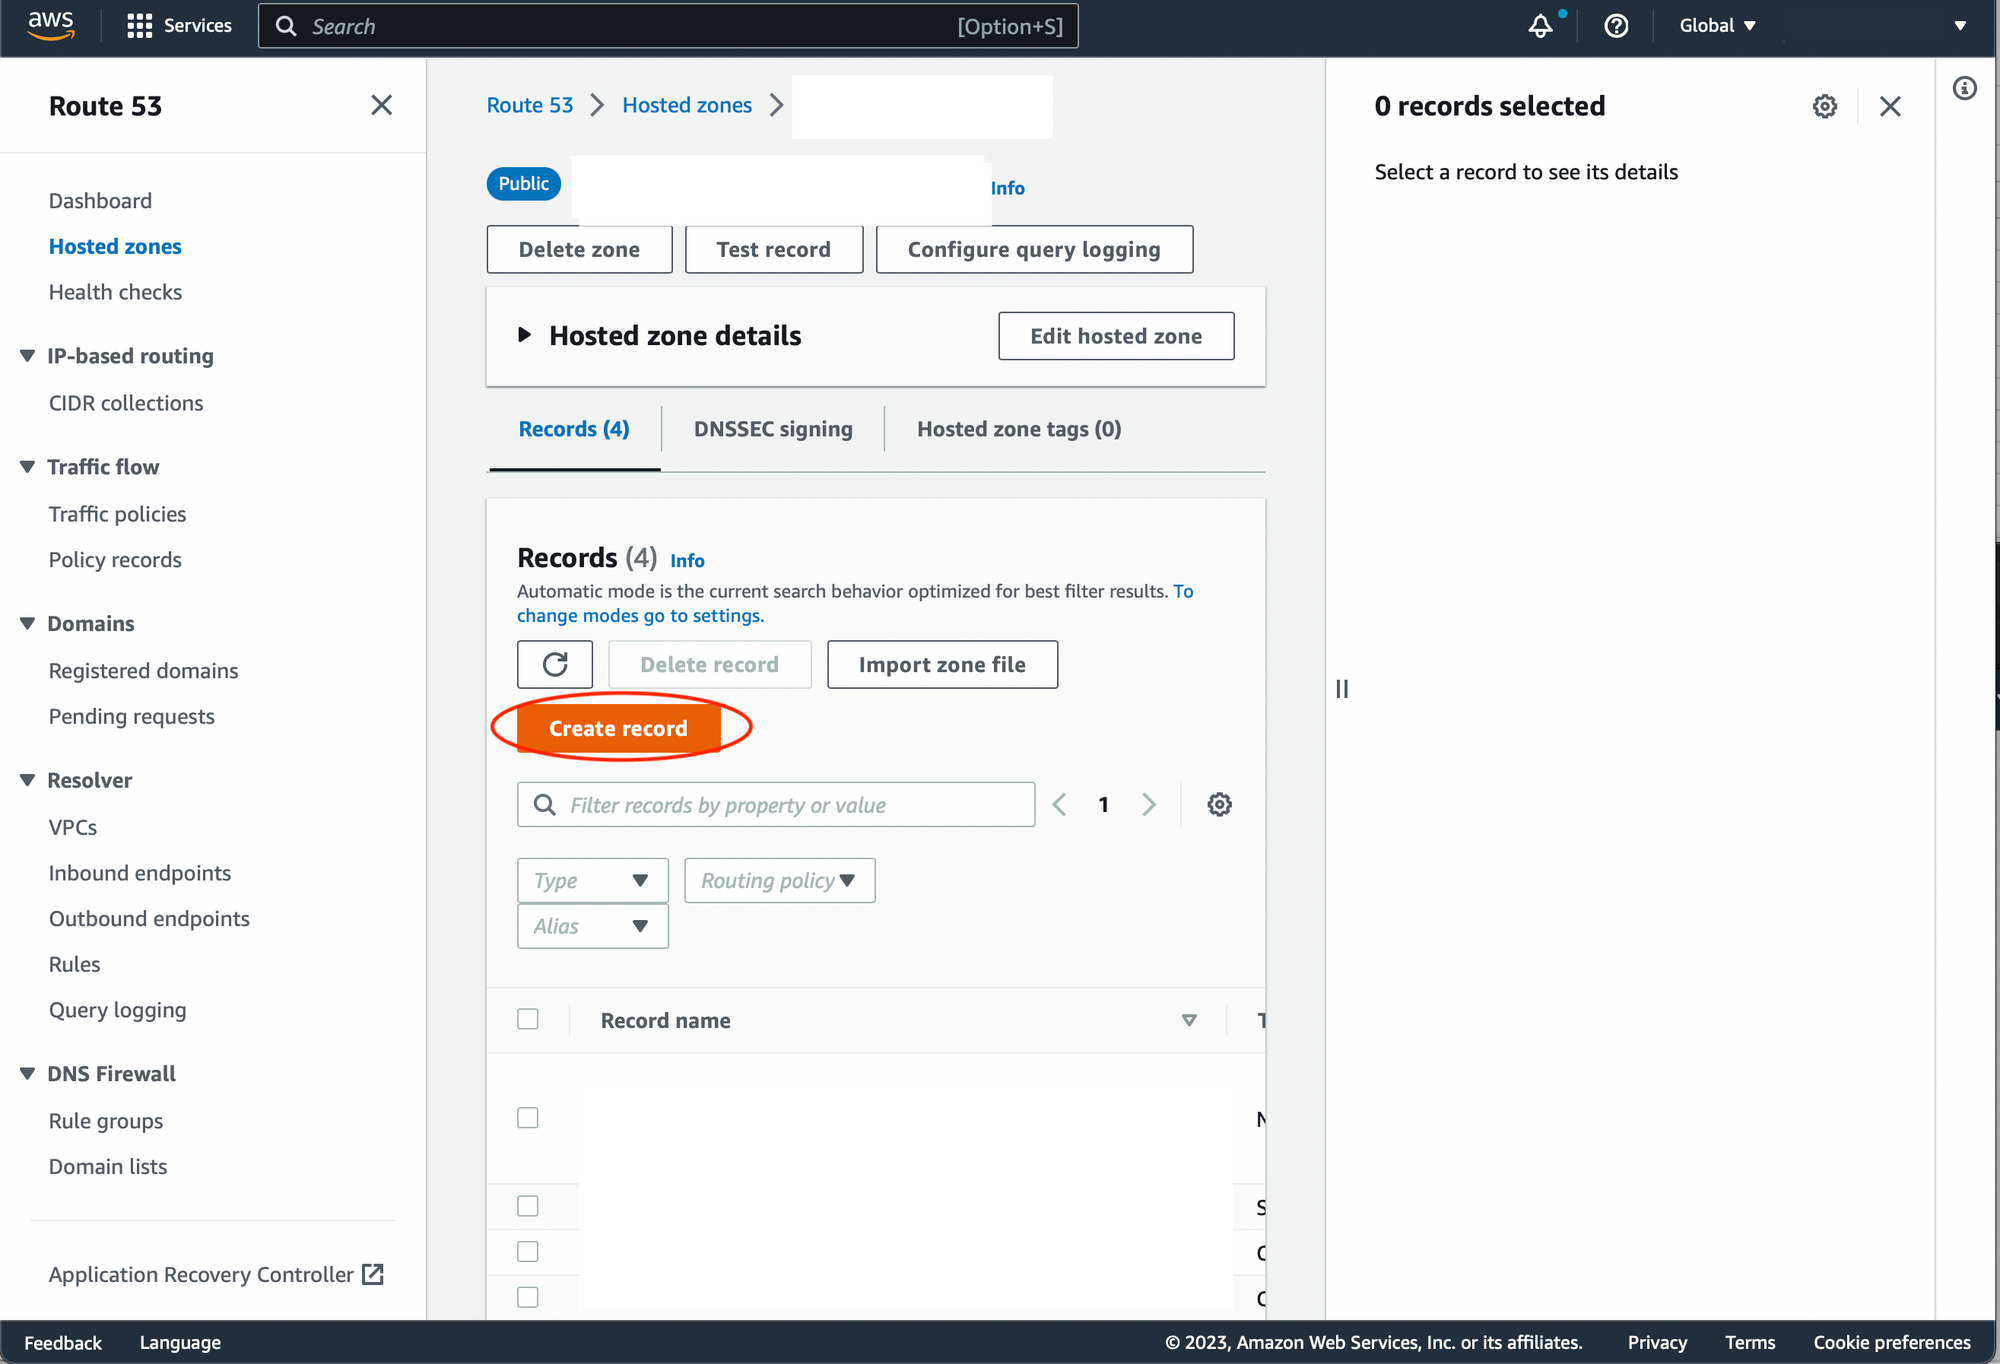Check the second record row checkbox
The height and width of the screenshot is (1364, 2000).
528,1206
